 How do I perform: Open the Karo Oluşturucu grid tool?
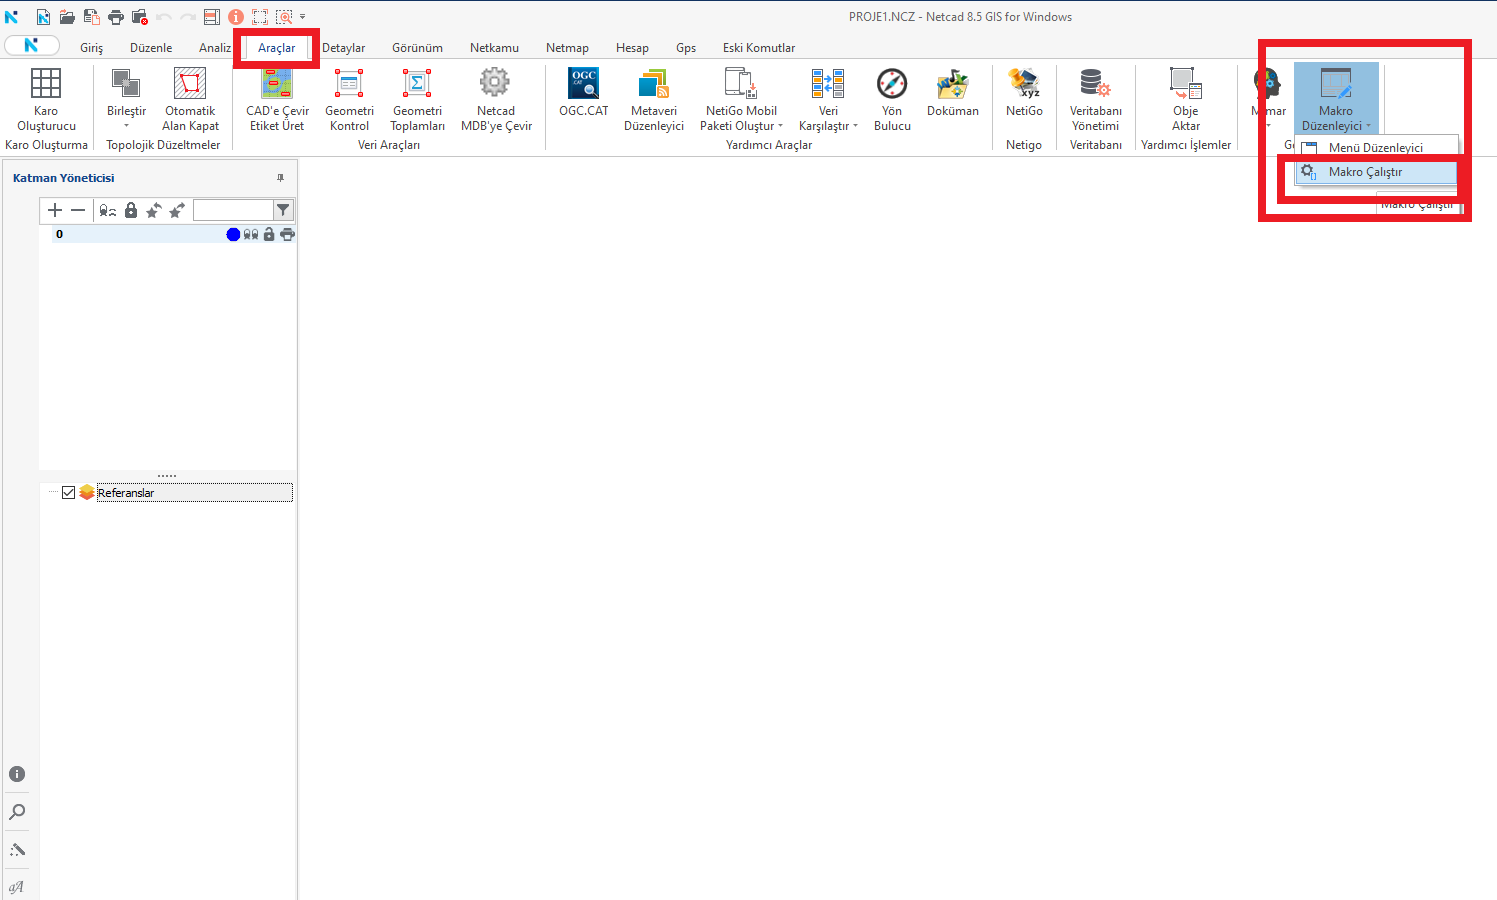[46, 99]
